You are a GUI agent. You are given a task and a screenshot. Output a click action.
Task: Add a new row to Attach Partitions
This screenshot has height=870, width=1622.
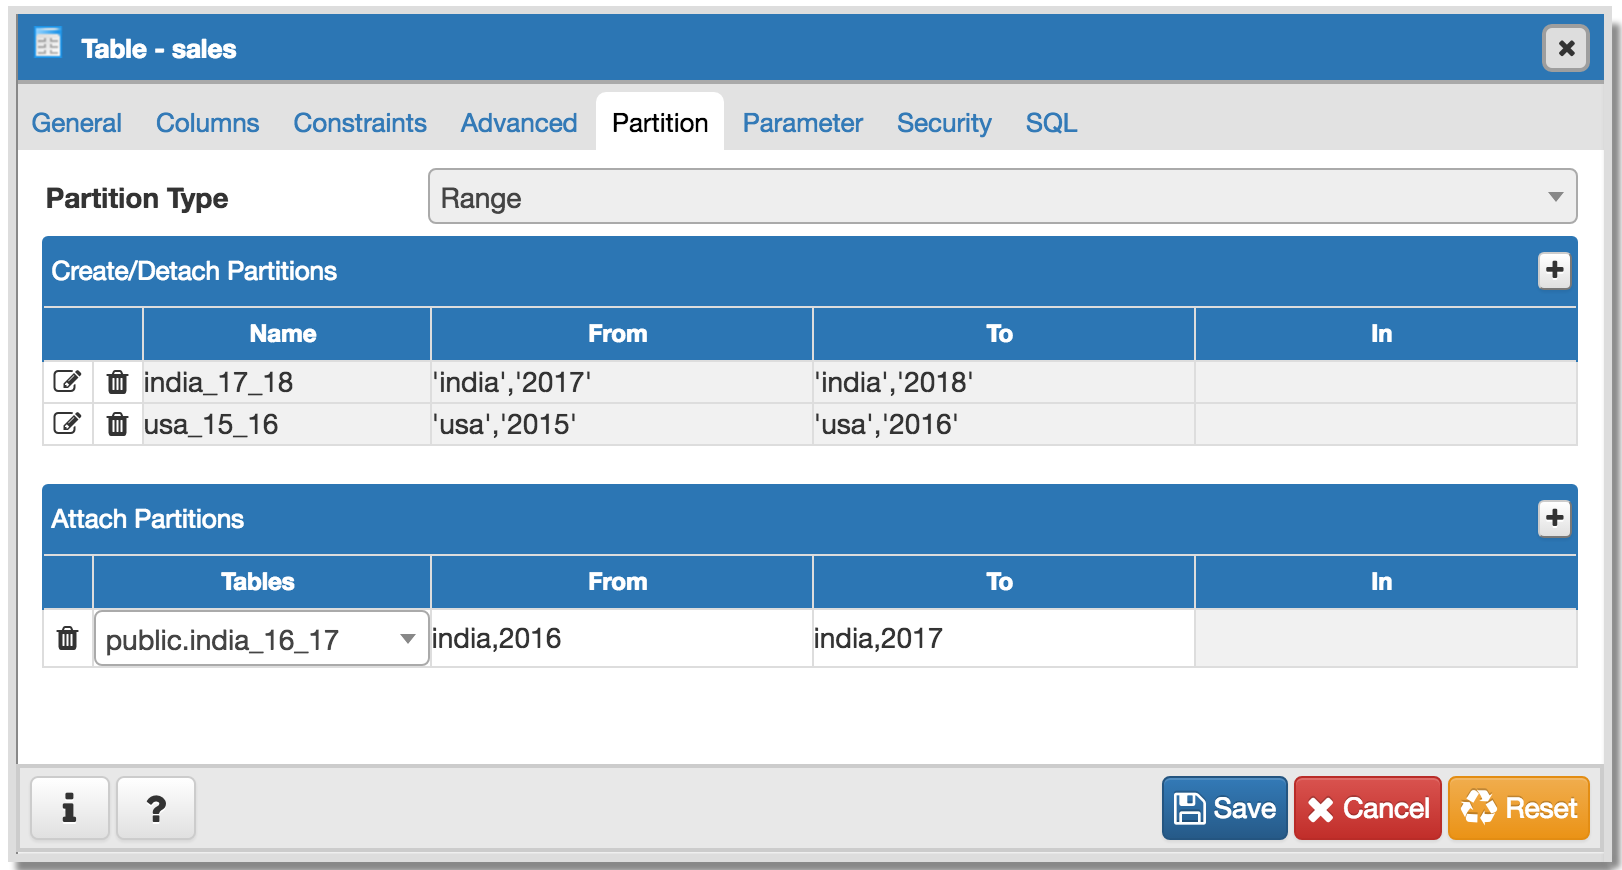tap(1554, 518)
